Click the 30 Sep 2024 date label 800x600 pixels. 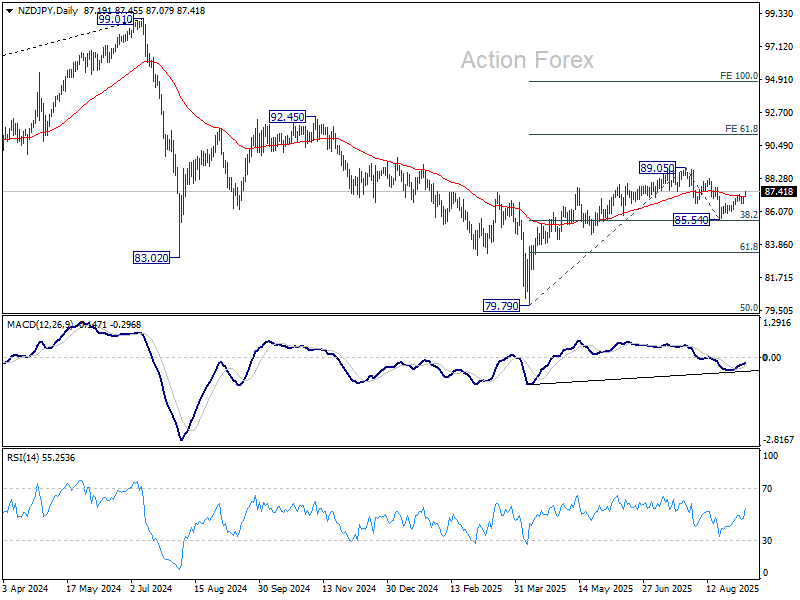tap(284, 588)
